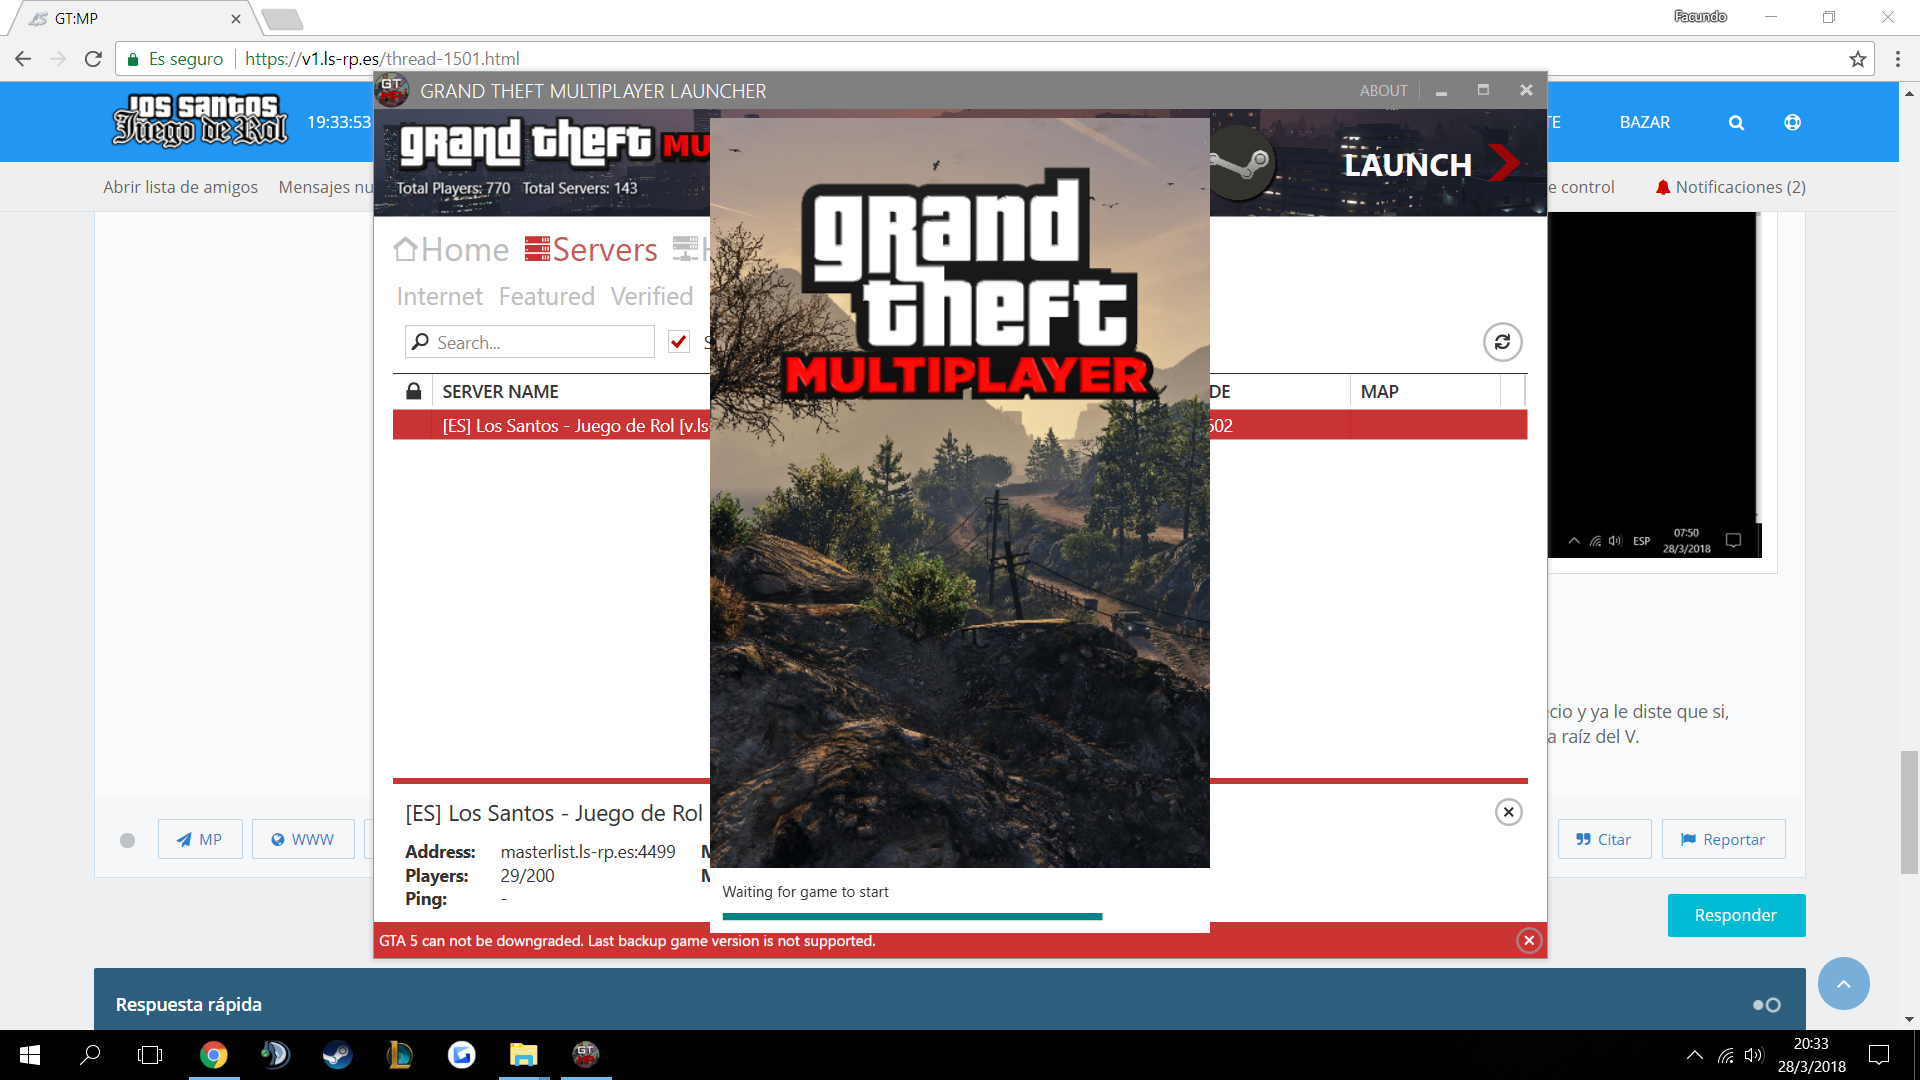Click the server Search field

click(530, 342)
